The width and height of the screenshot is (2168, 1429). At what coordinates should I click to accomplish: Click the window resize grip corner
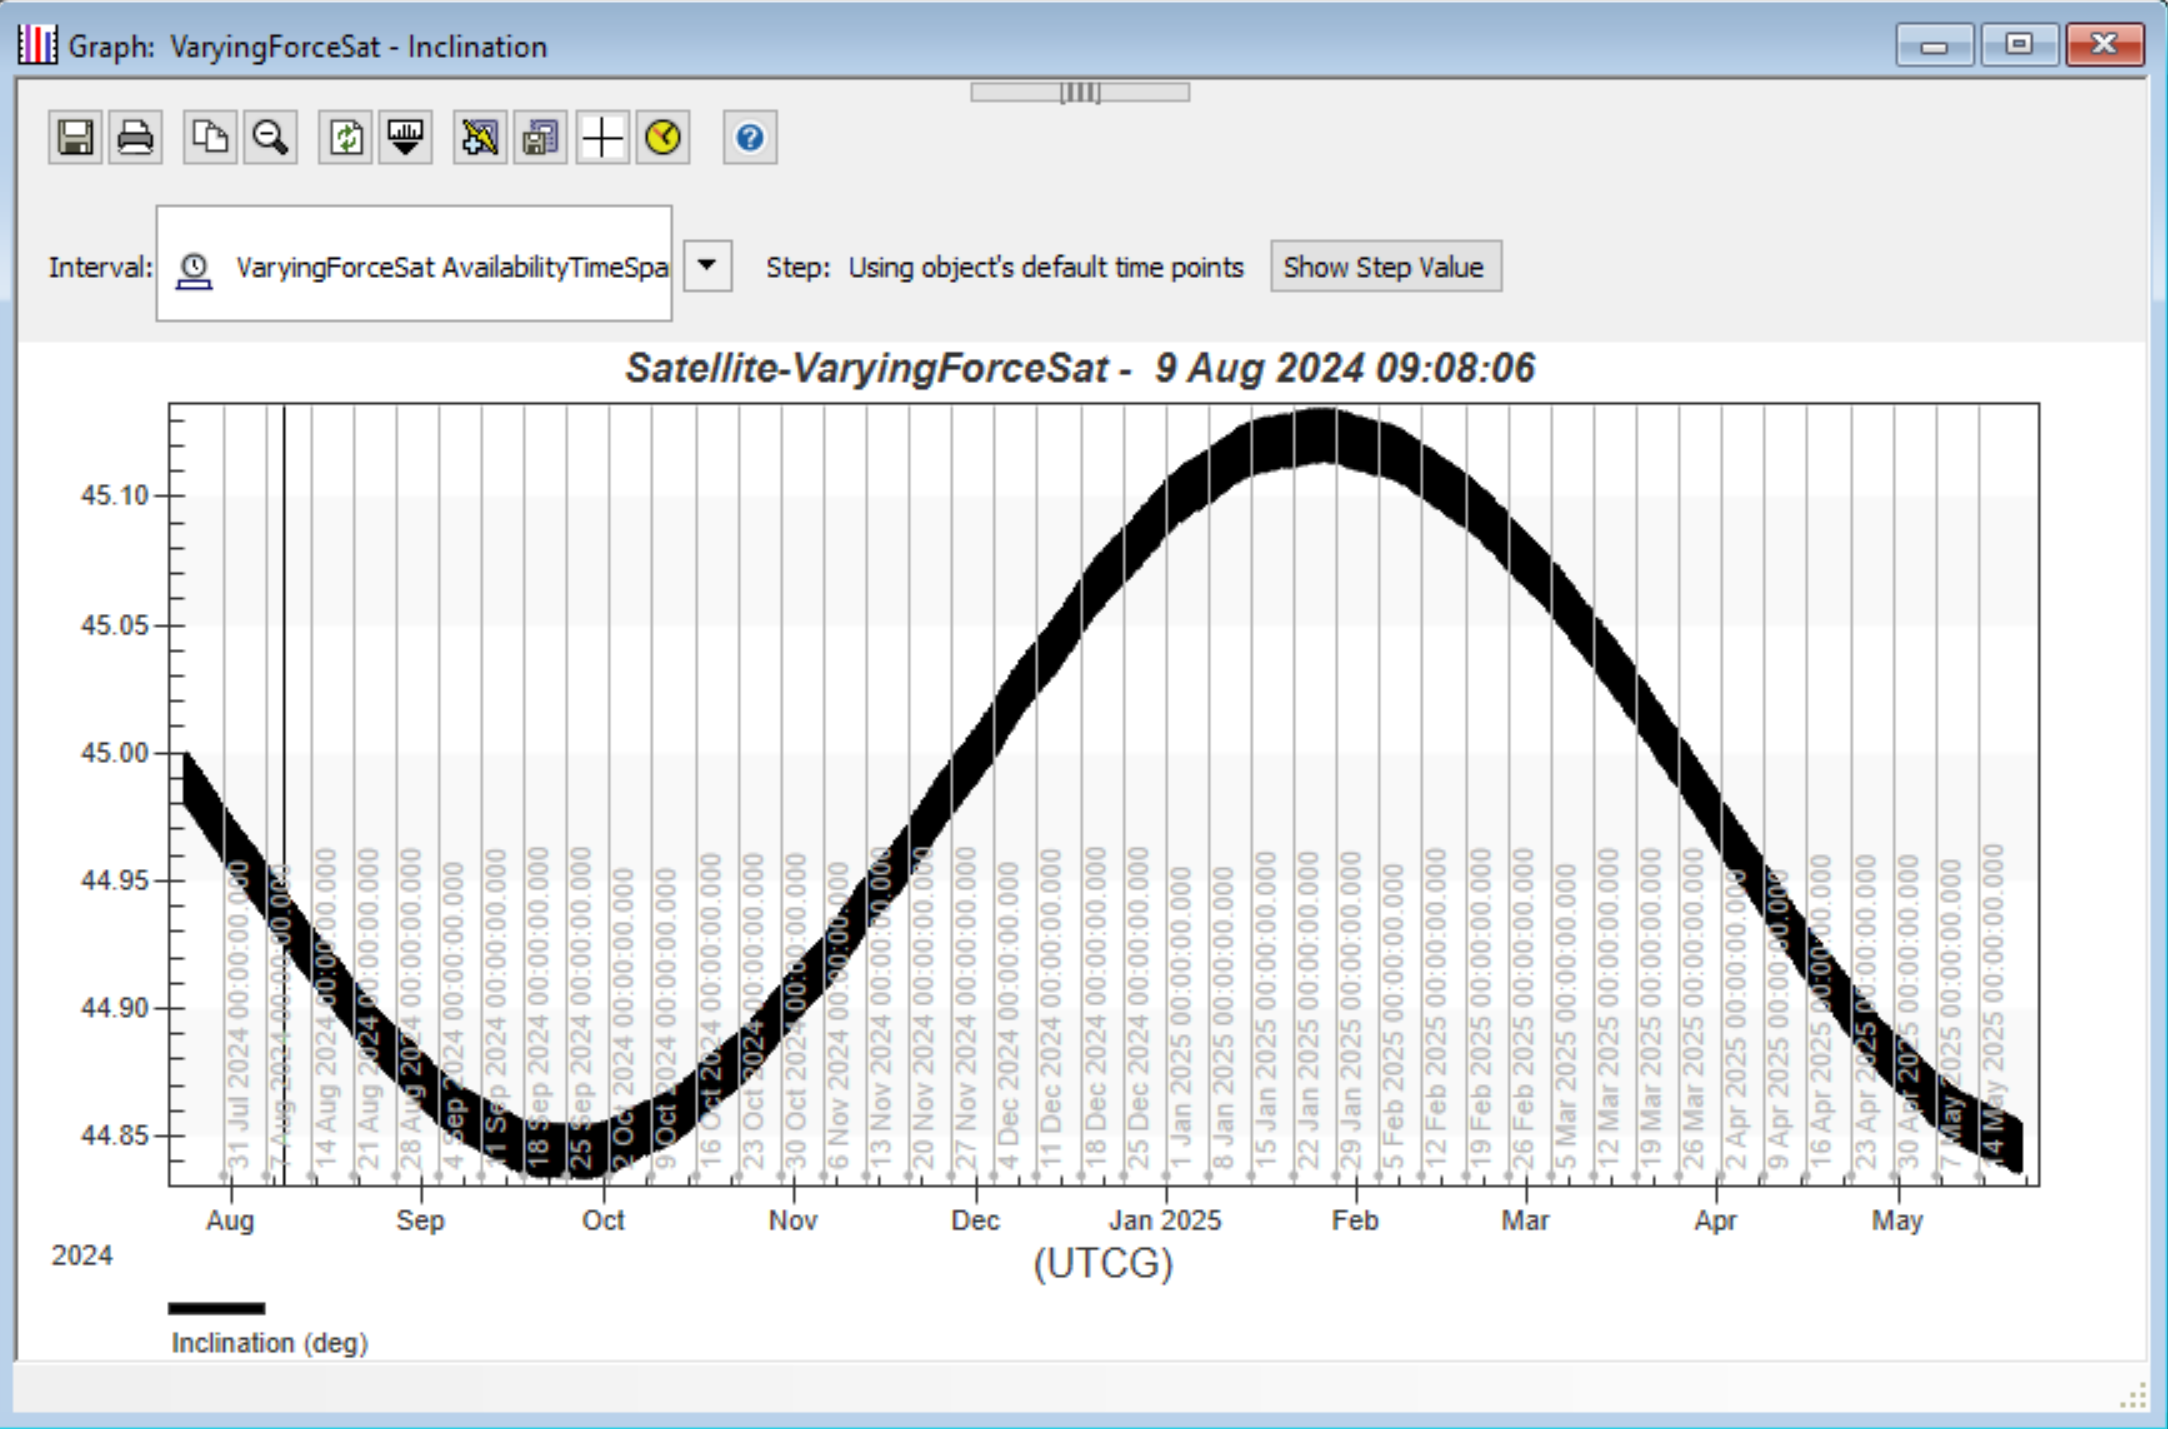coord(2134,1396)
